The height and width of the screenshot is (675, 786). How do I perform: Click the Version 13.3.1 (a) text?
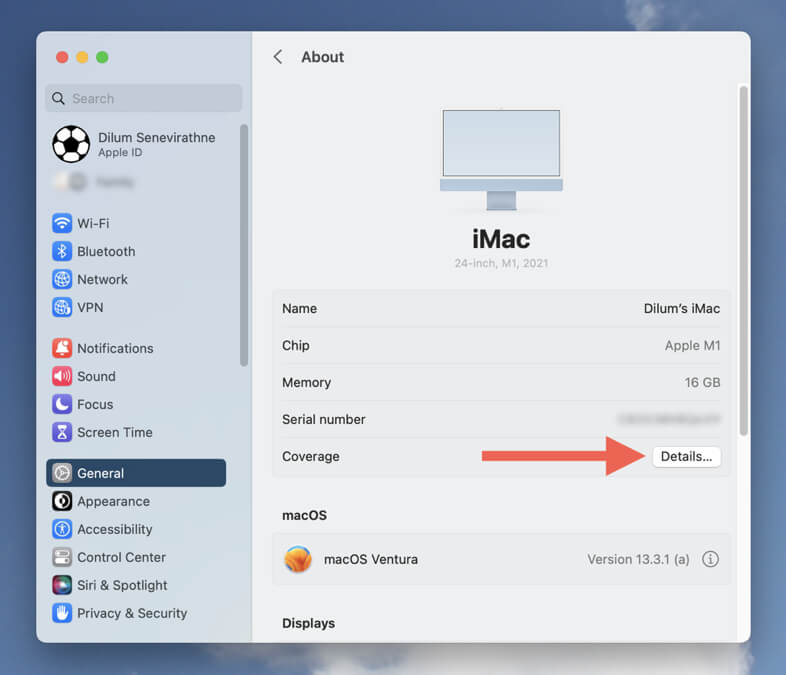638,559
